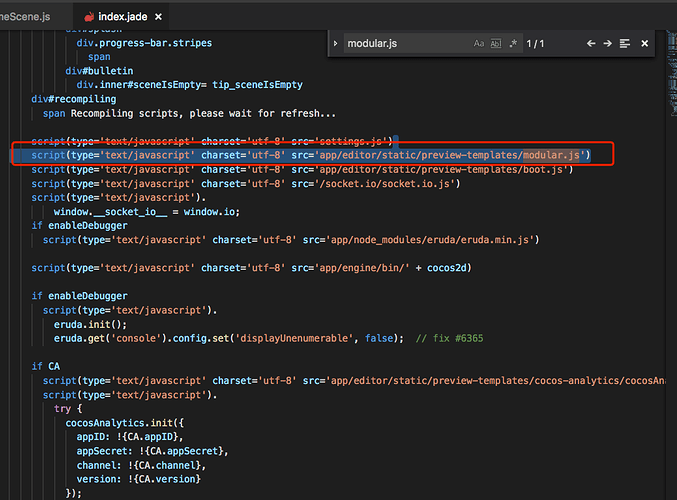Go to previous match in find widget
The image size is (677, 500).
point(591,44)
